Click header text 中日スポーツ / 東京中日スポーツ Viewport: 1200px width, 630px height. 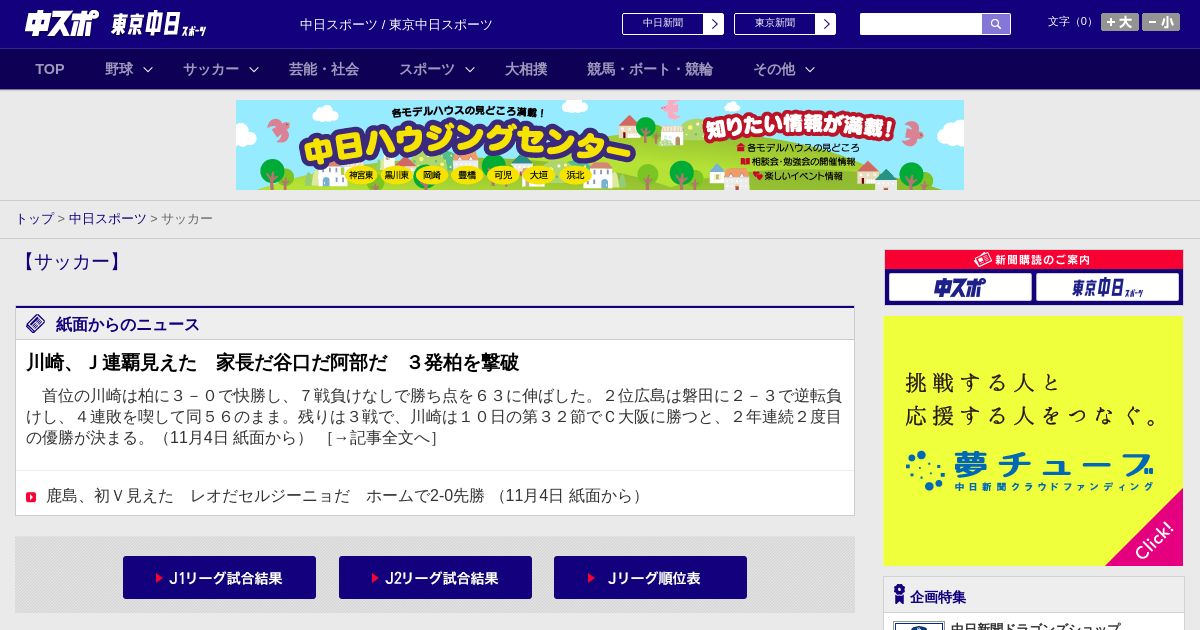[396, 24]
